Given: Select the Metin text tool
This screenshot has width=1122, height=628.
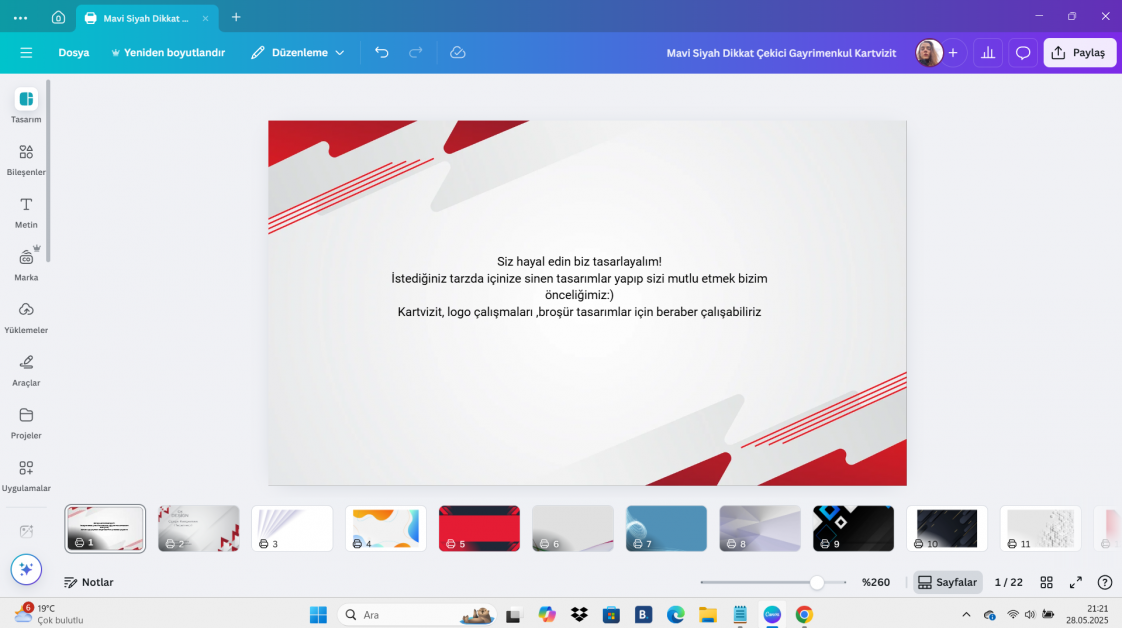Looking at the screenshot, I should click(26, 210).
